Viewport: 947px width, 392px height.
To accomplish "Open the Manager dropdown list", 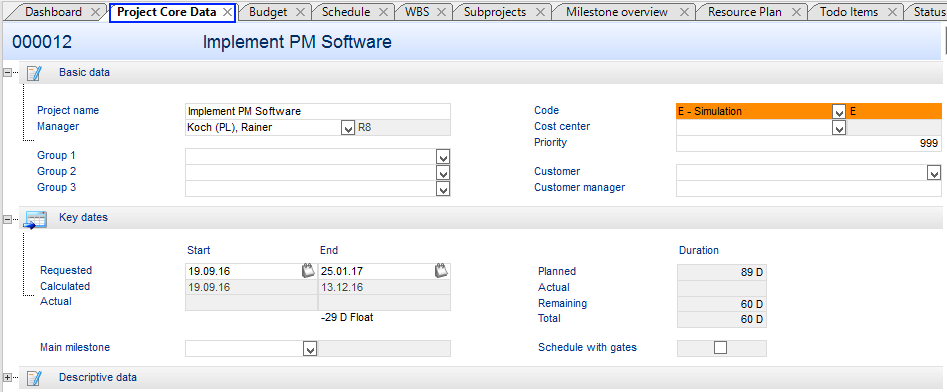I will click(x=347, y=128).
